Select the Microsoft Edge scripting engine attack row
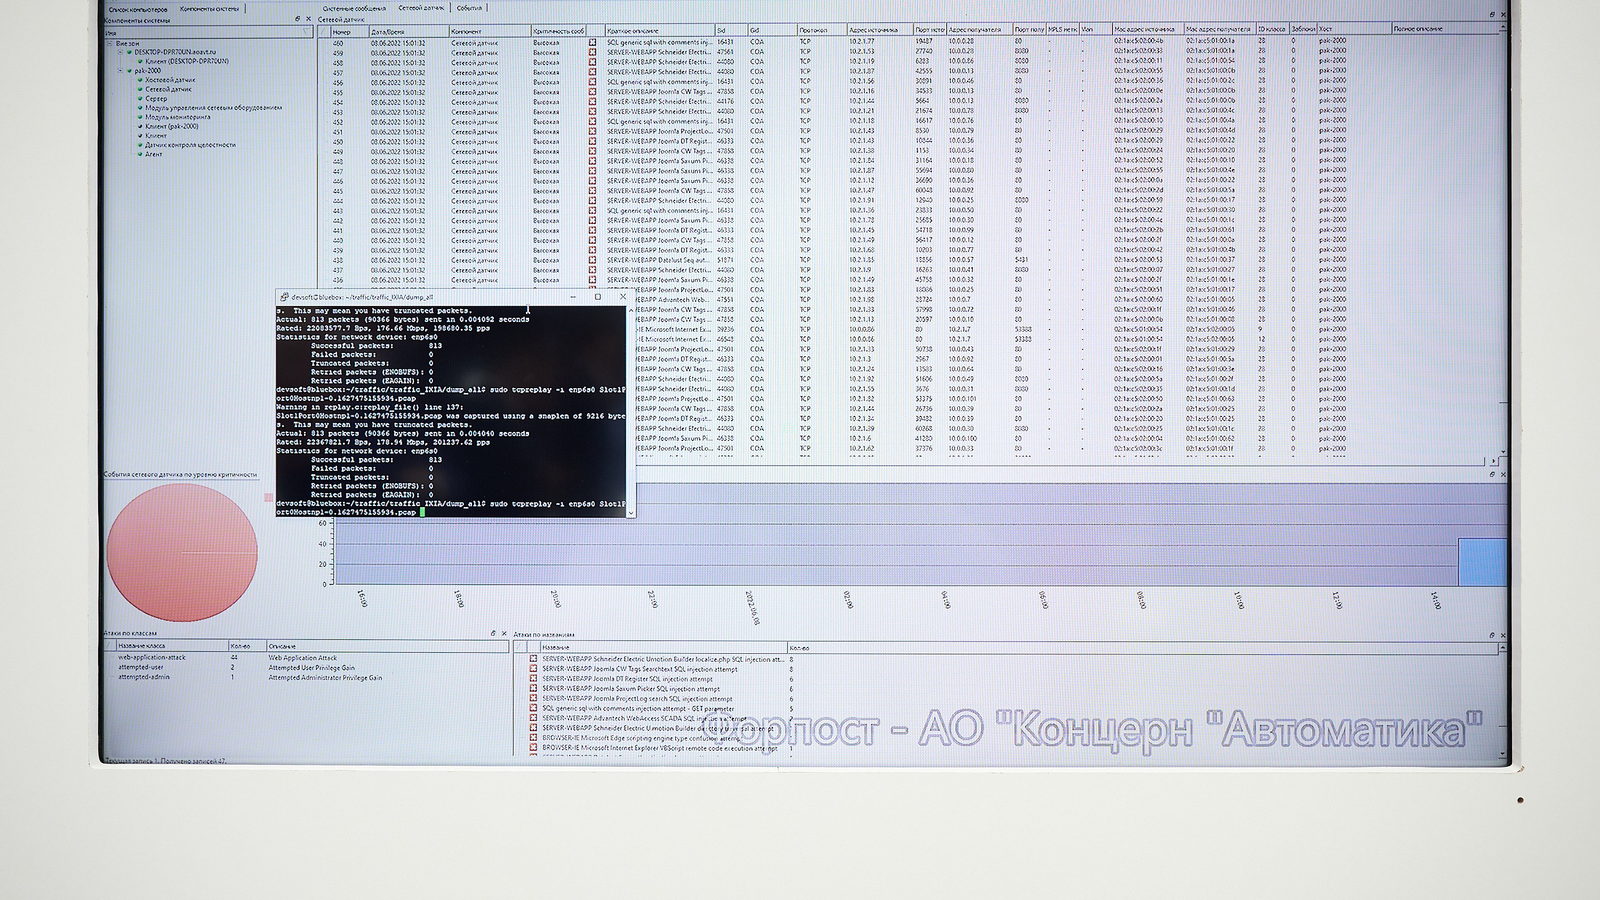1600x900 pixels. pyautogui.click(x=1009, y=738)
